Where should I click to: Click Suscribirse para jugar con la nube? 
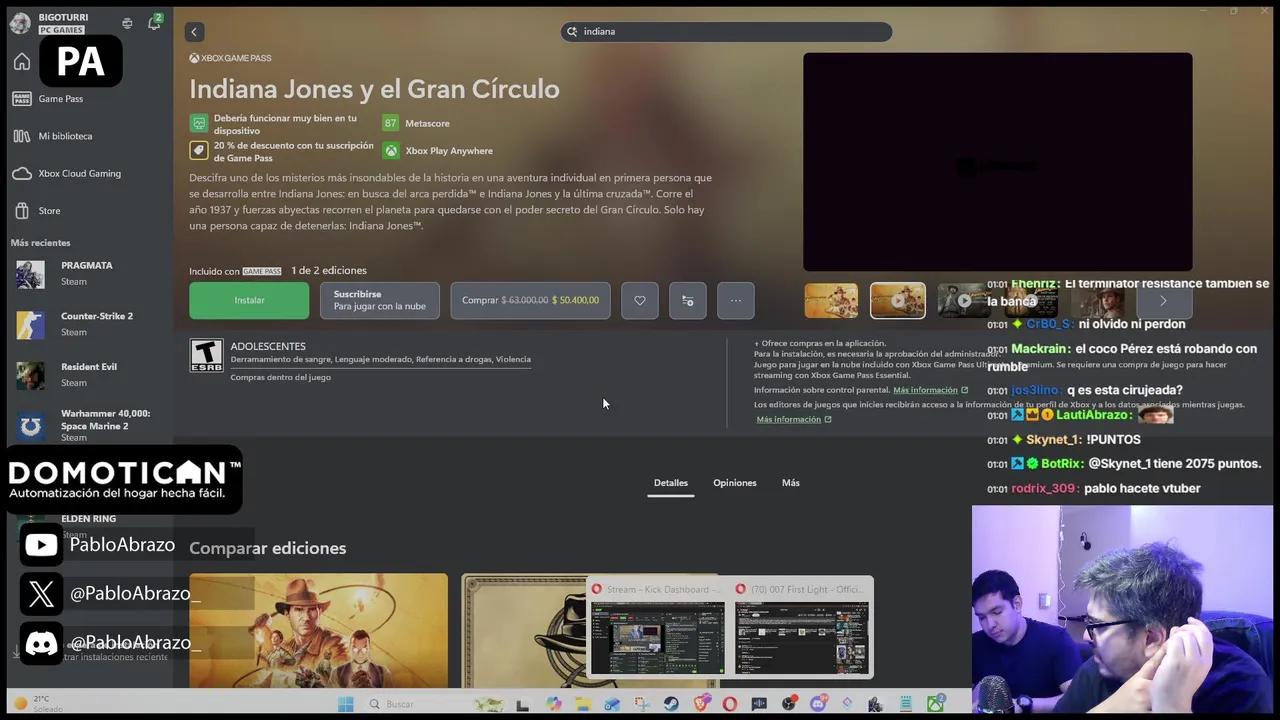[x=379, y=300]
